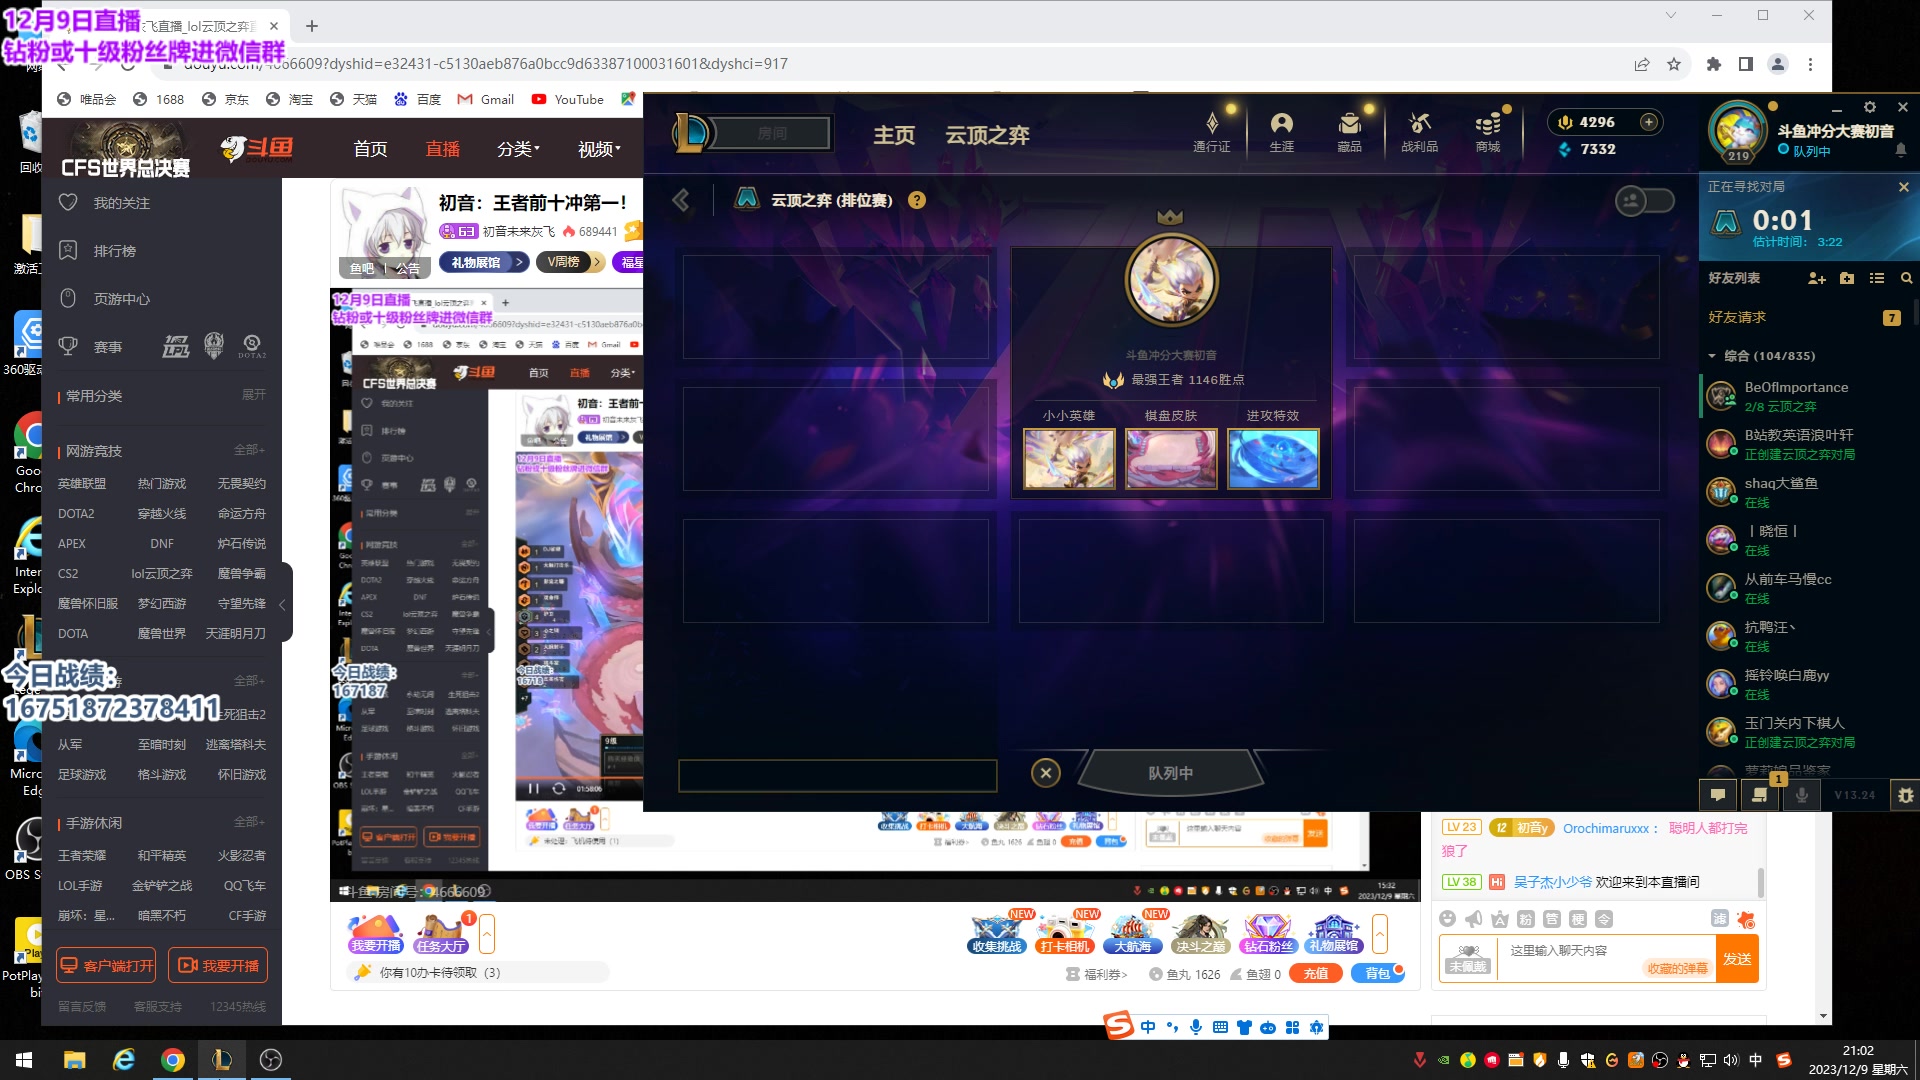Click the add friend icon in 好友列表
1920x1080 pixels.
(x=1817, y=279)
